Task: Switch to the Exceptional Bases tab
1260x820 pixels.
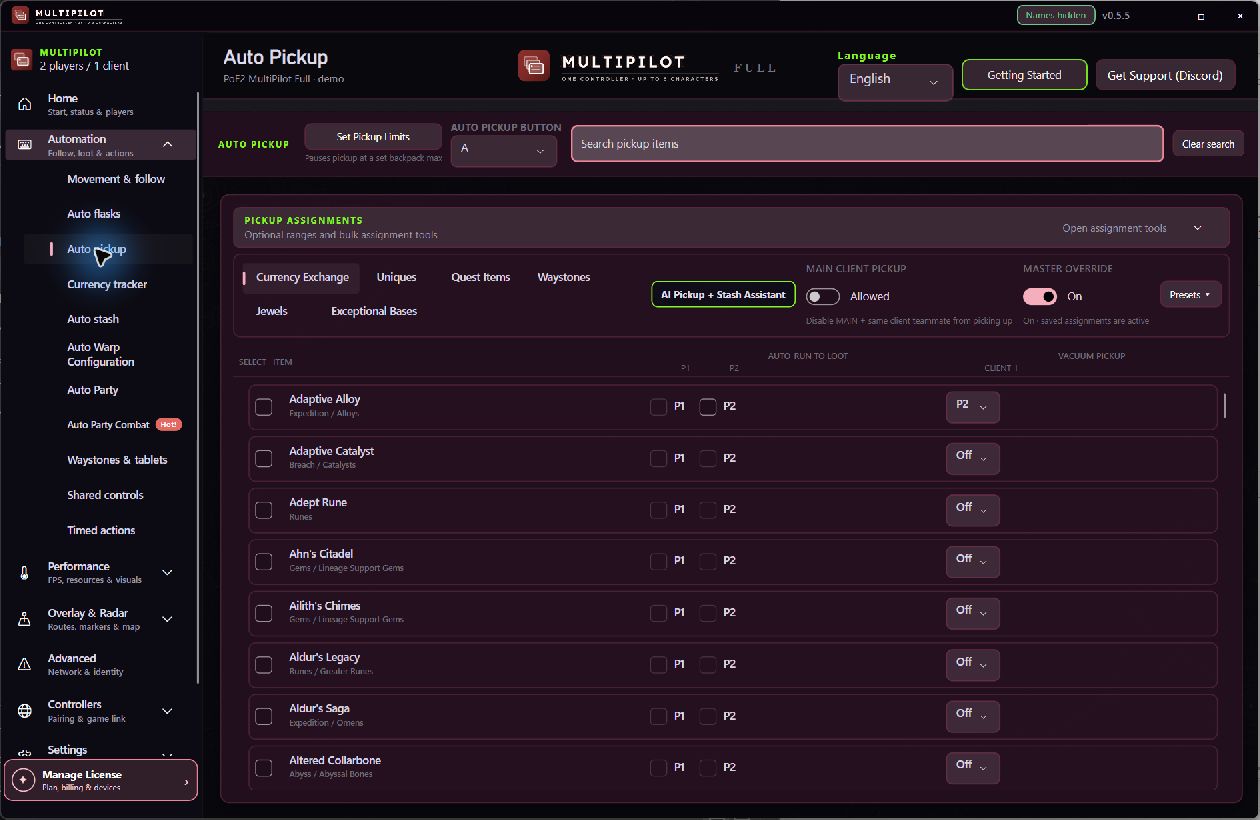Action: pyautogui.click(x=374, y=312)
